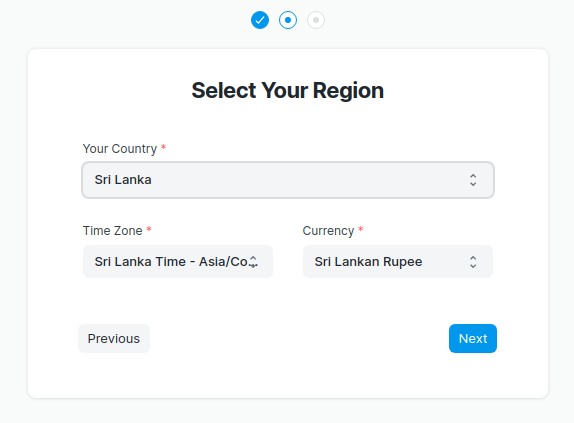Click the Currency field label
This screenshot has width=574, height=423.
(328, 231)
